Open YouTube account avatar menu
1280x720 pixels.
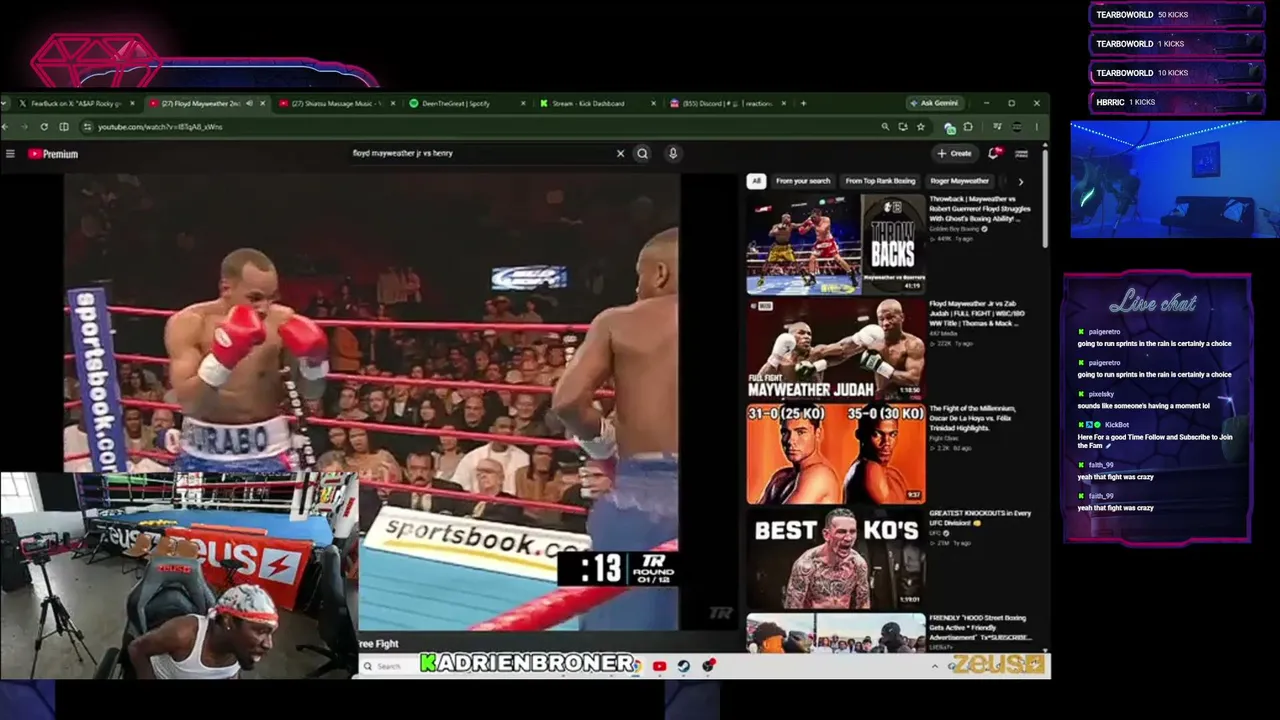click(1022, 153)
